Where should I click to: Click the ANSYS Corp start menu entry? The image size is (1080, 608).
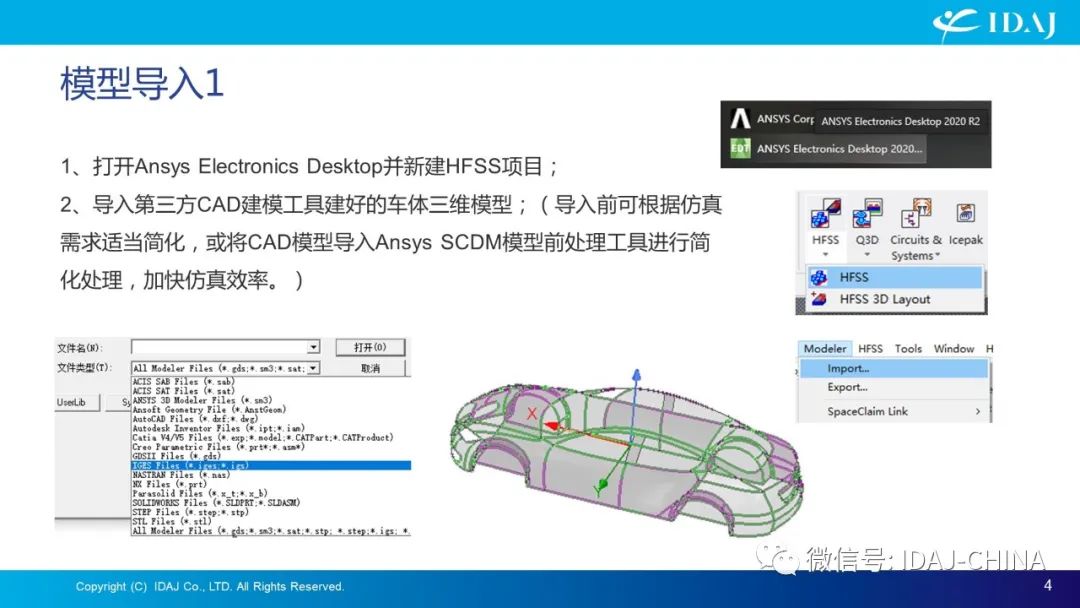[x=785, y=119]
